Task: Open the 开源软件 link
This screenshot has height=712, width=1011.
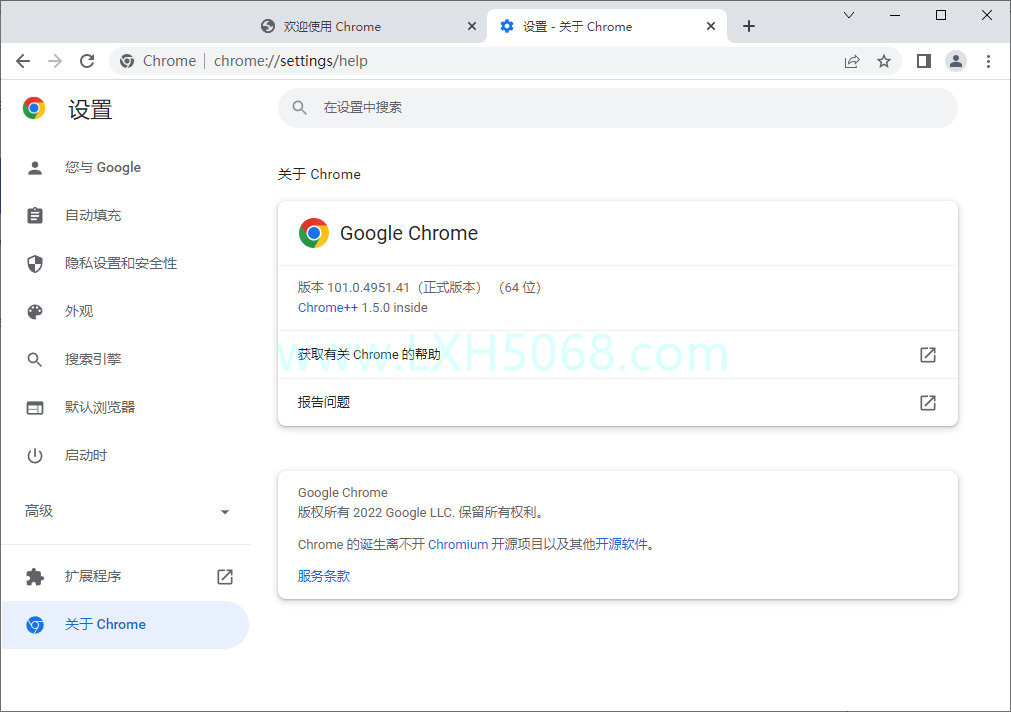Action: tap(622, 544)
